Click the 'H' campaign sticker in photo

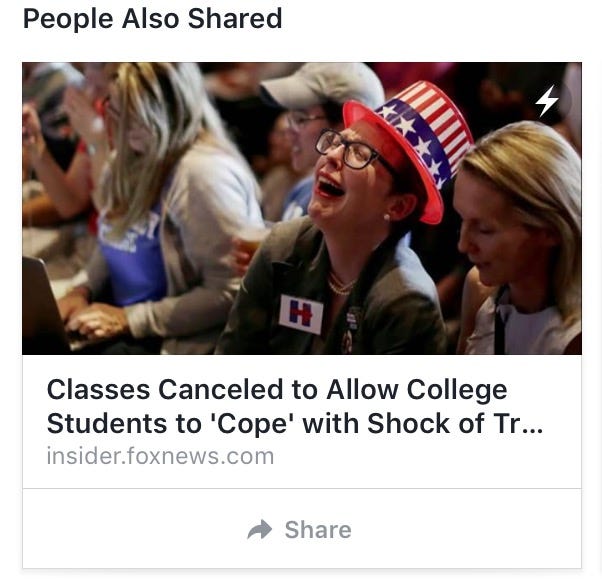pyautogui.click(x=301, y=314)
